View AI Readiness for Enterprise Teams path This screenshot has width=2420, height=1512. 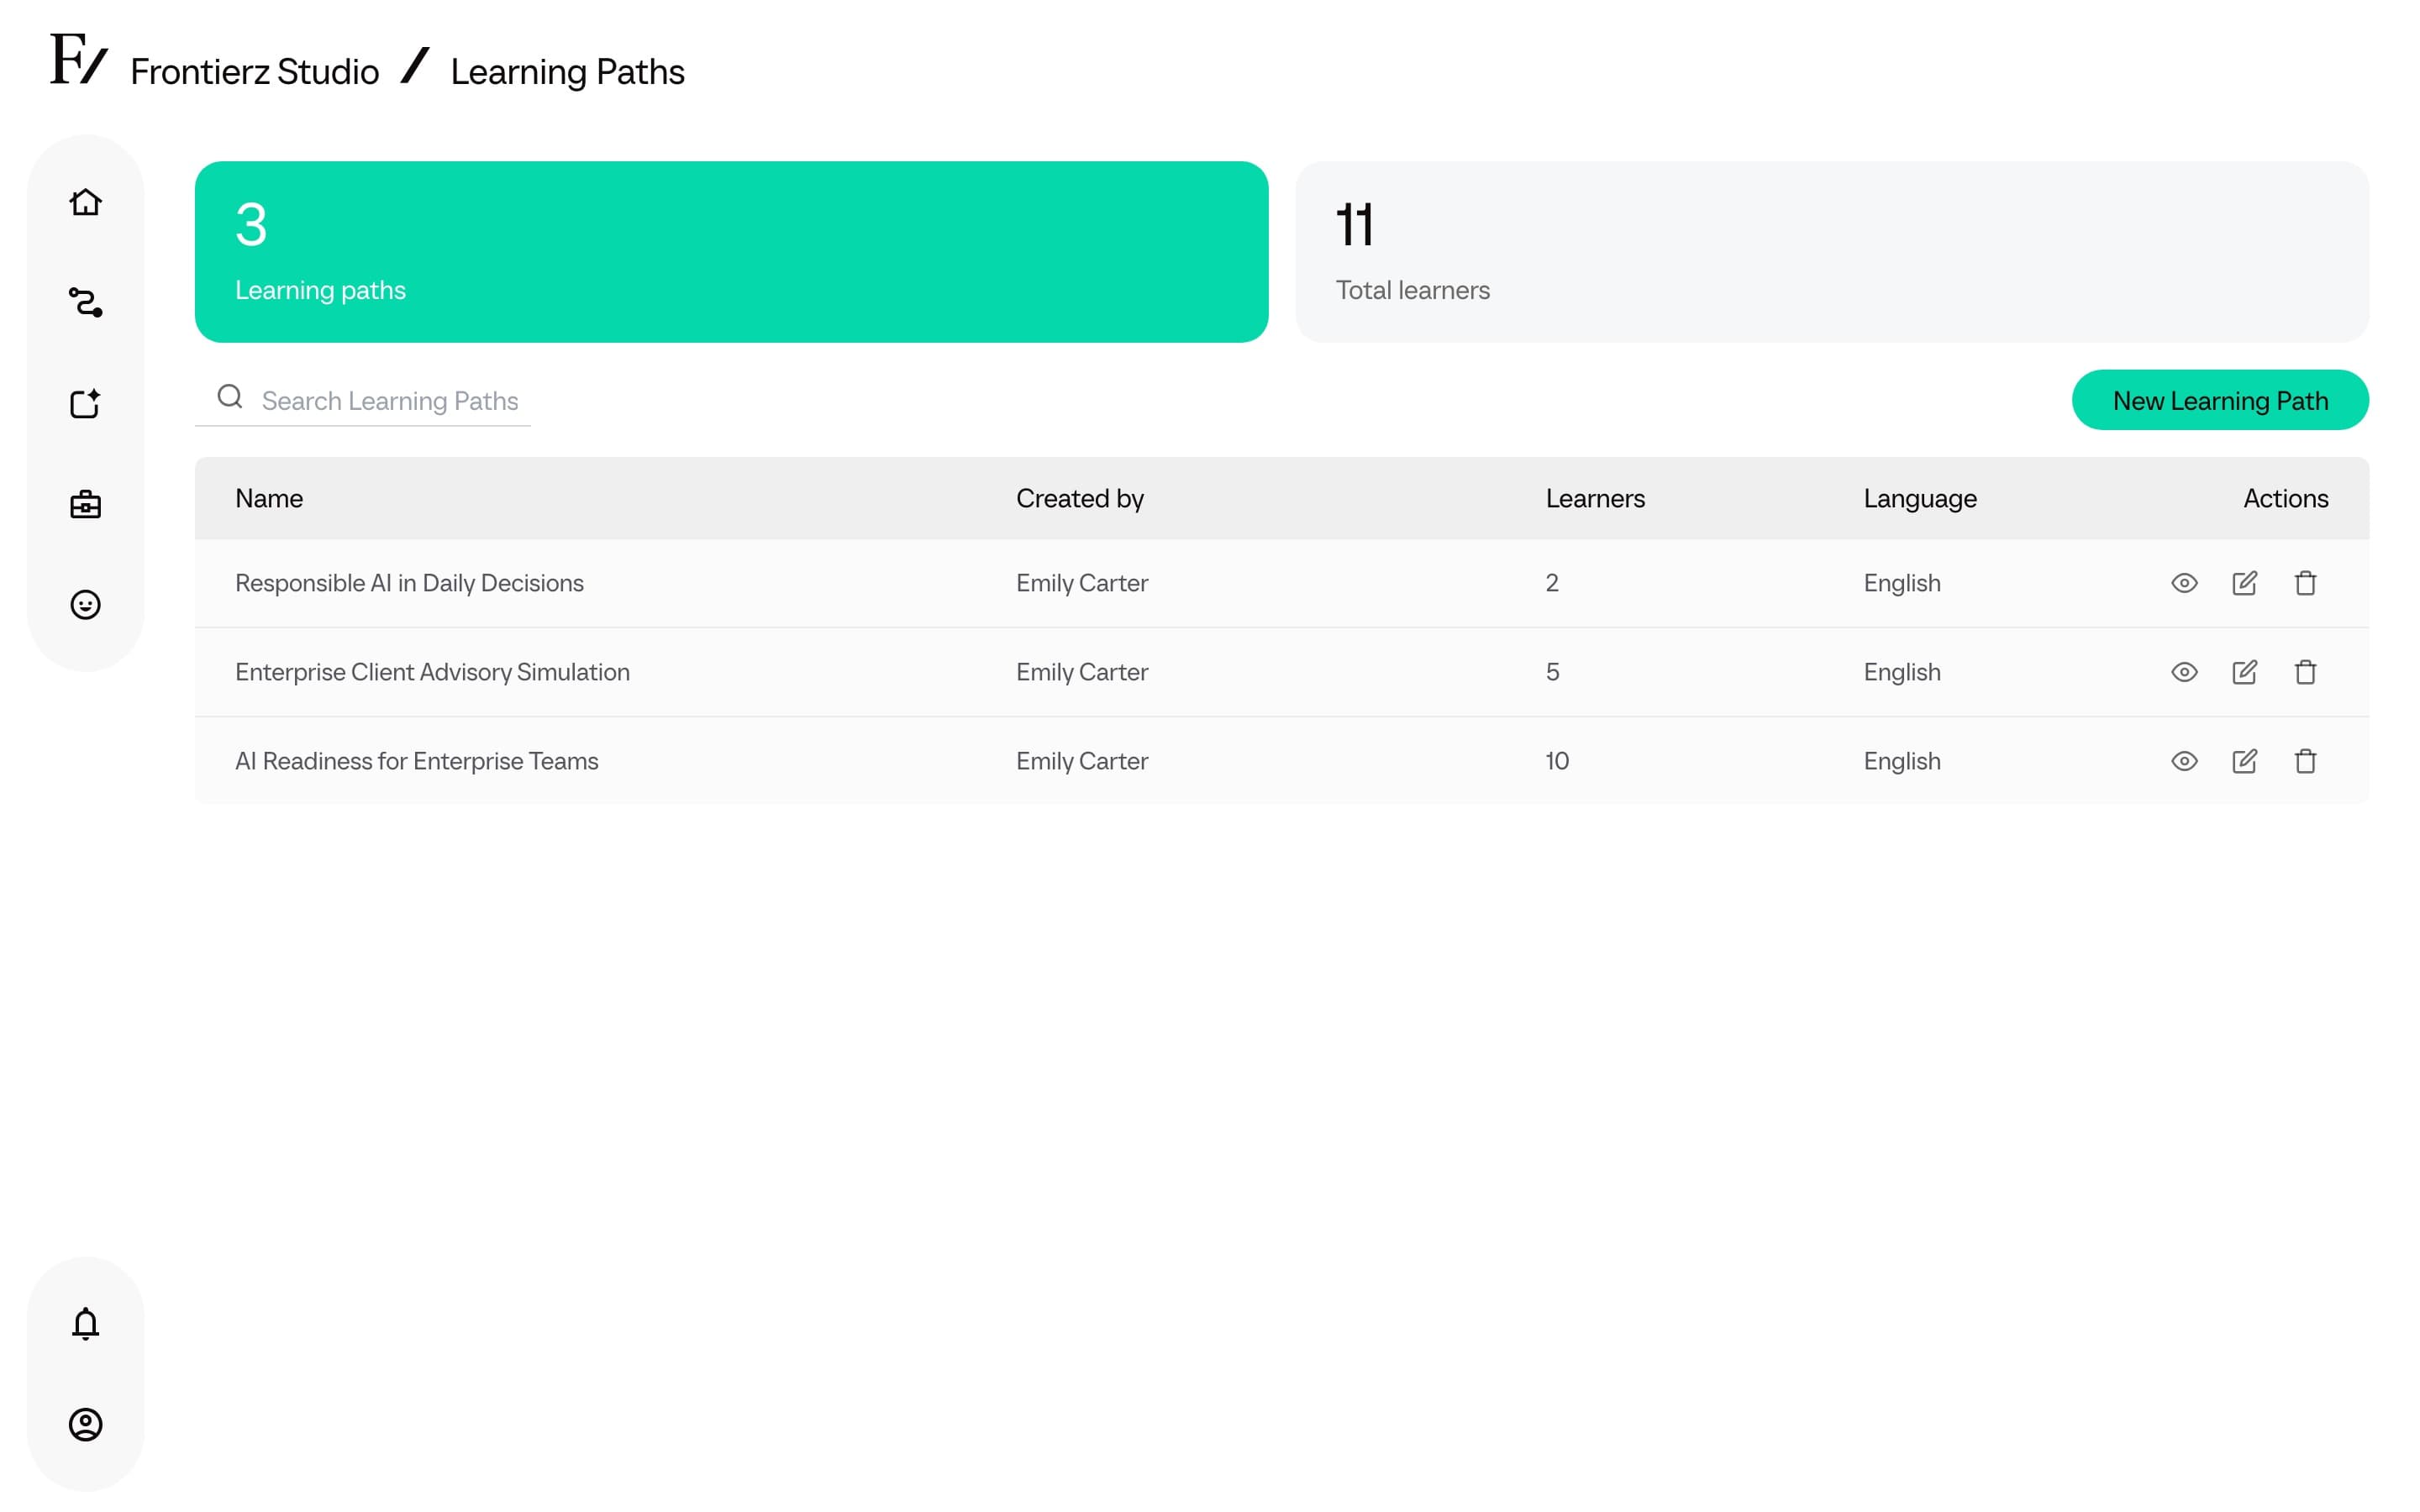2184,761
